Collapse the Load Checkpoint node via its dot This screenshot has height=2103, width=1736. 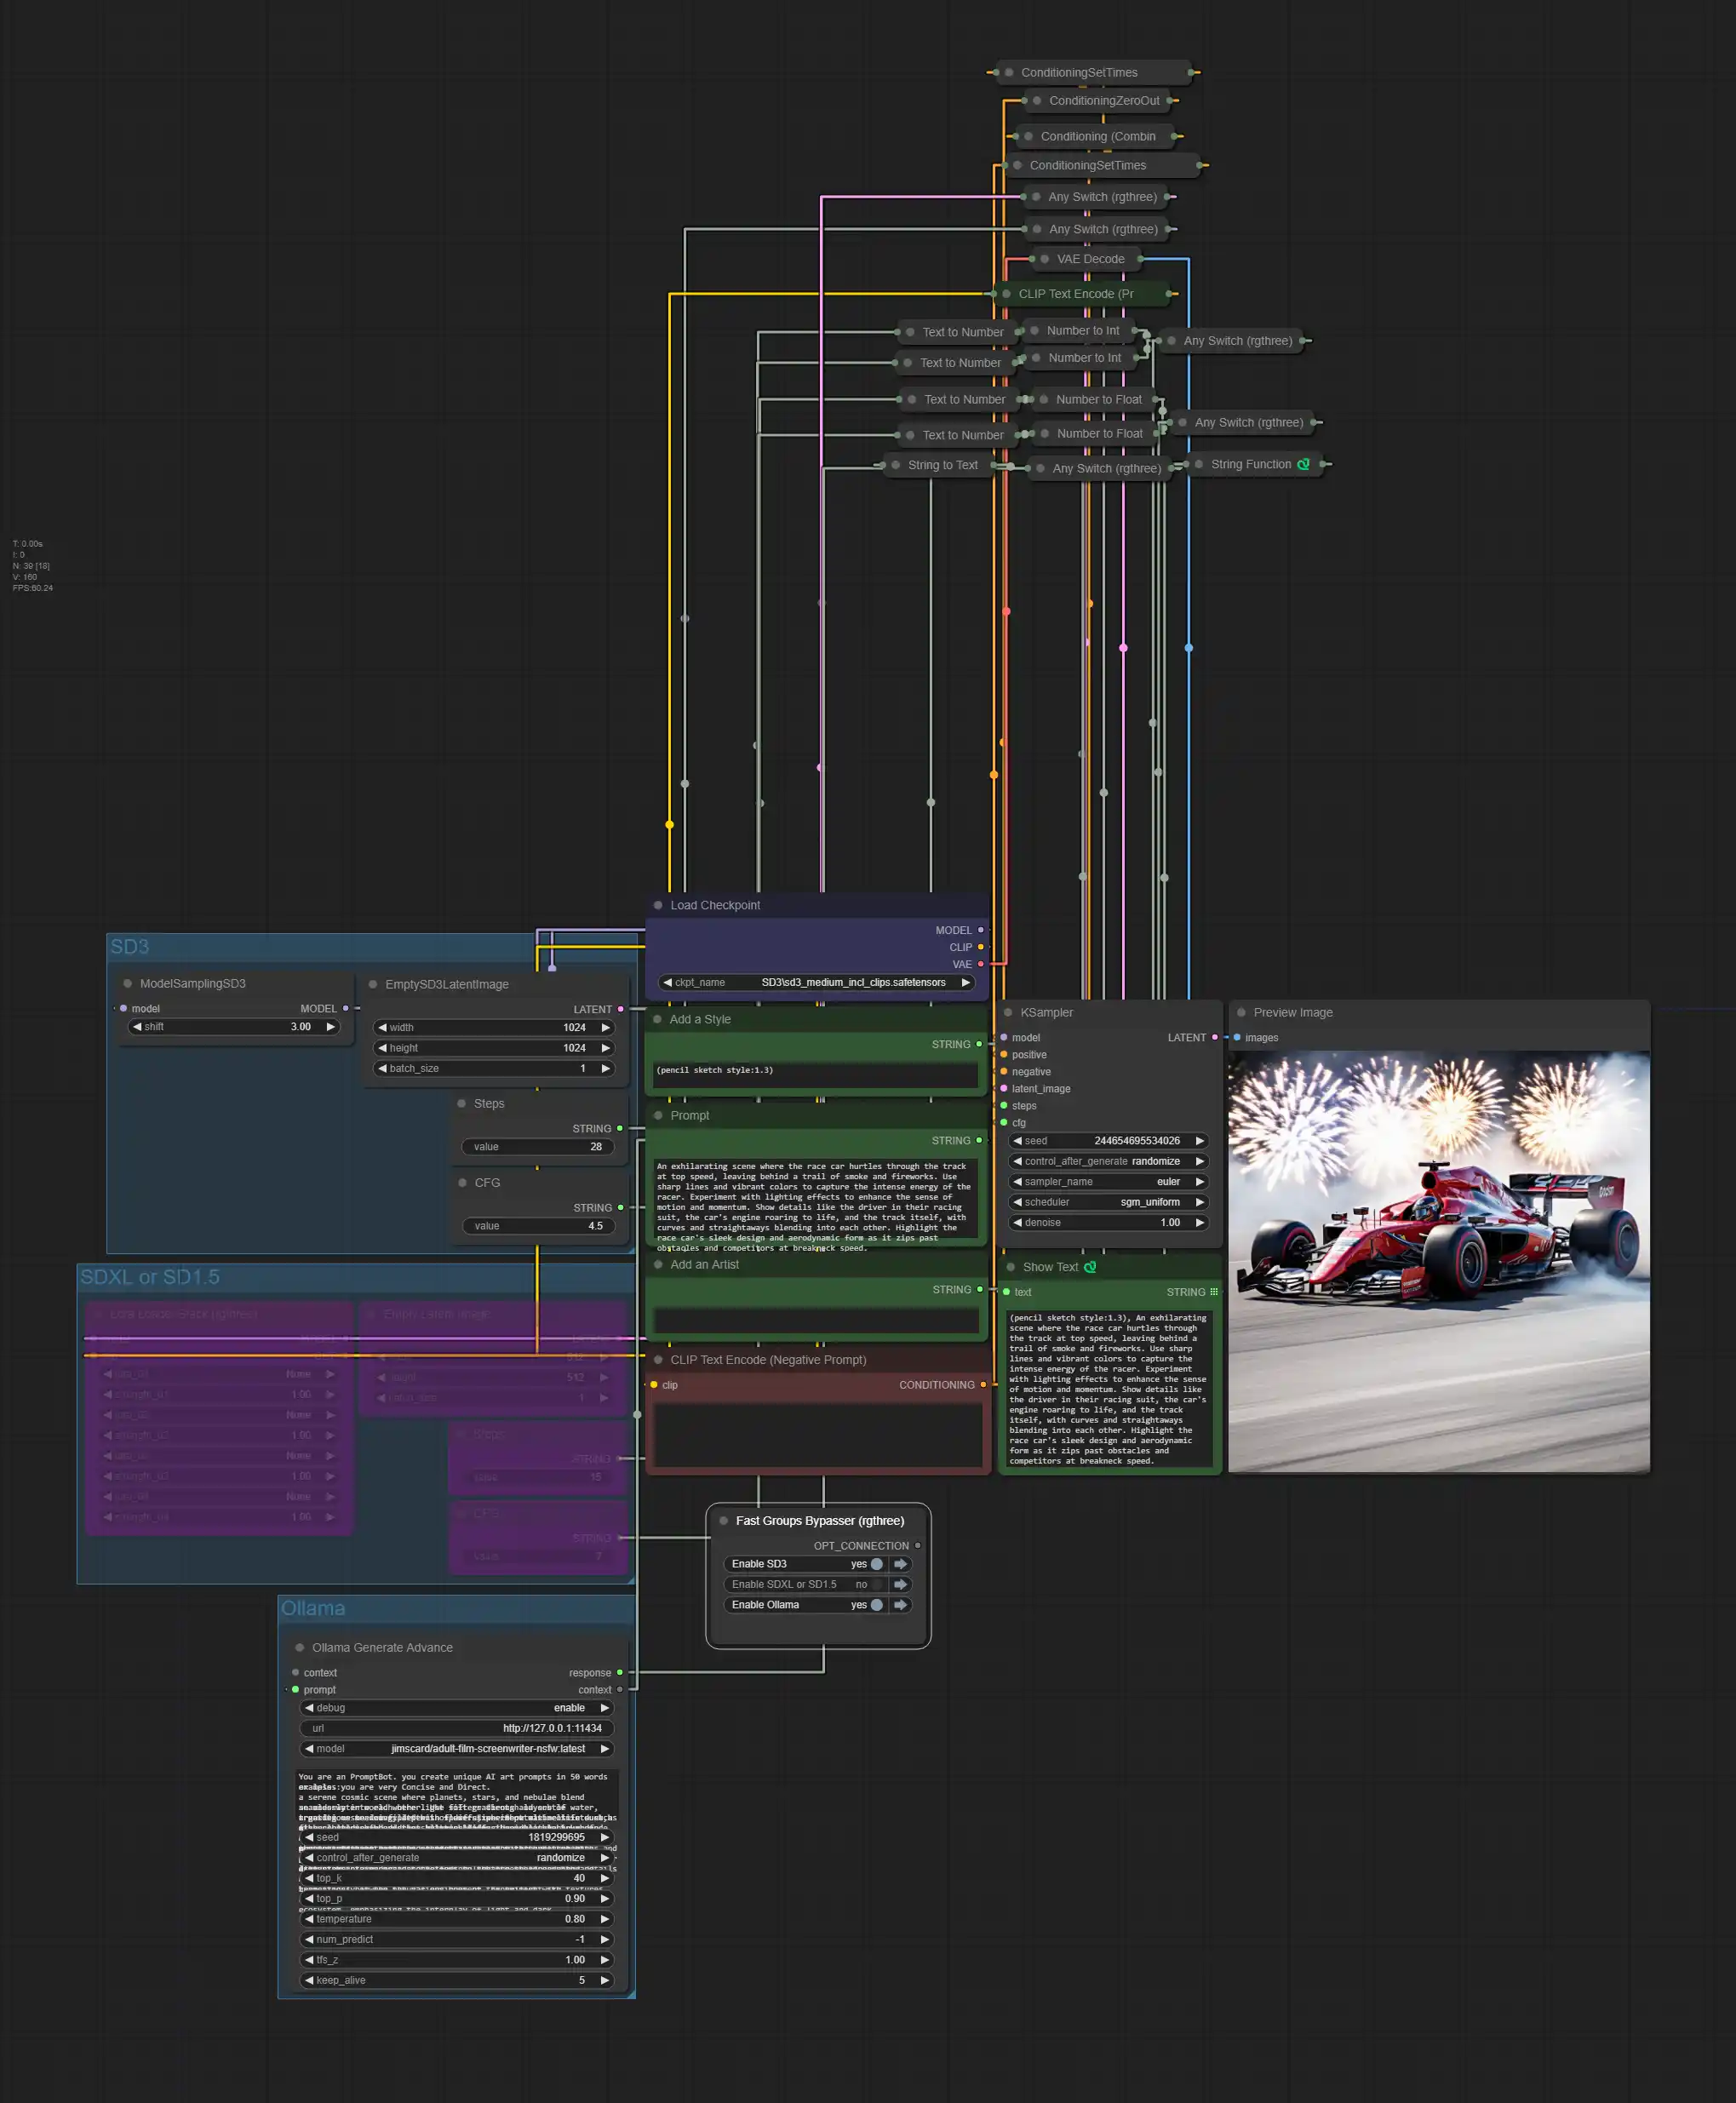click(658, 905)
